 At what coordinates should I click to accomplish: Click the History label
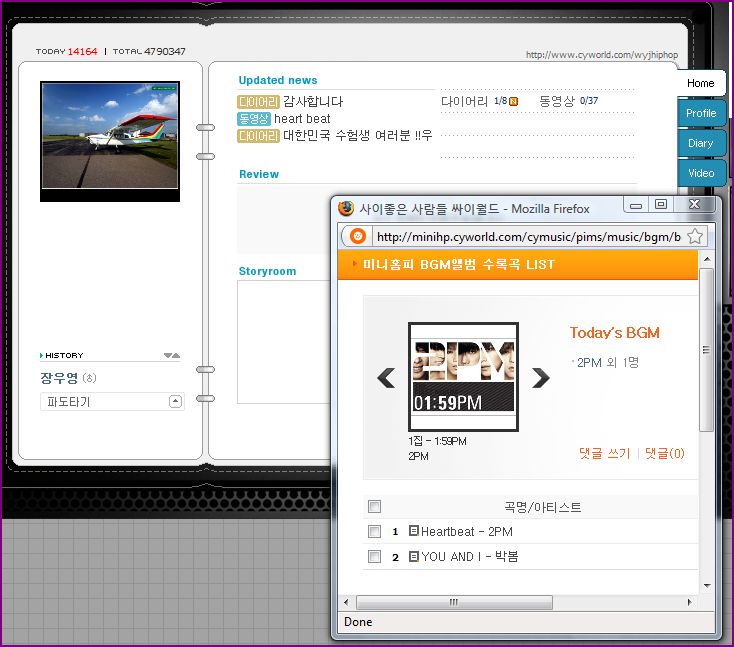point(64,355)
